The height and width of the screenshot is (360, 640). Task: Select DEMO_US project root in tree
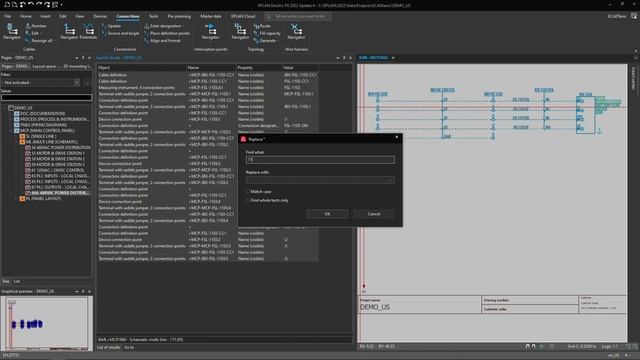(23, 108)
